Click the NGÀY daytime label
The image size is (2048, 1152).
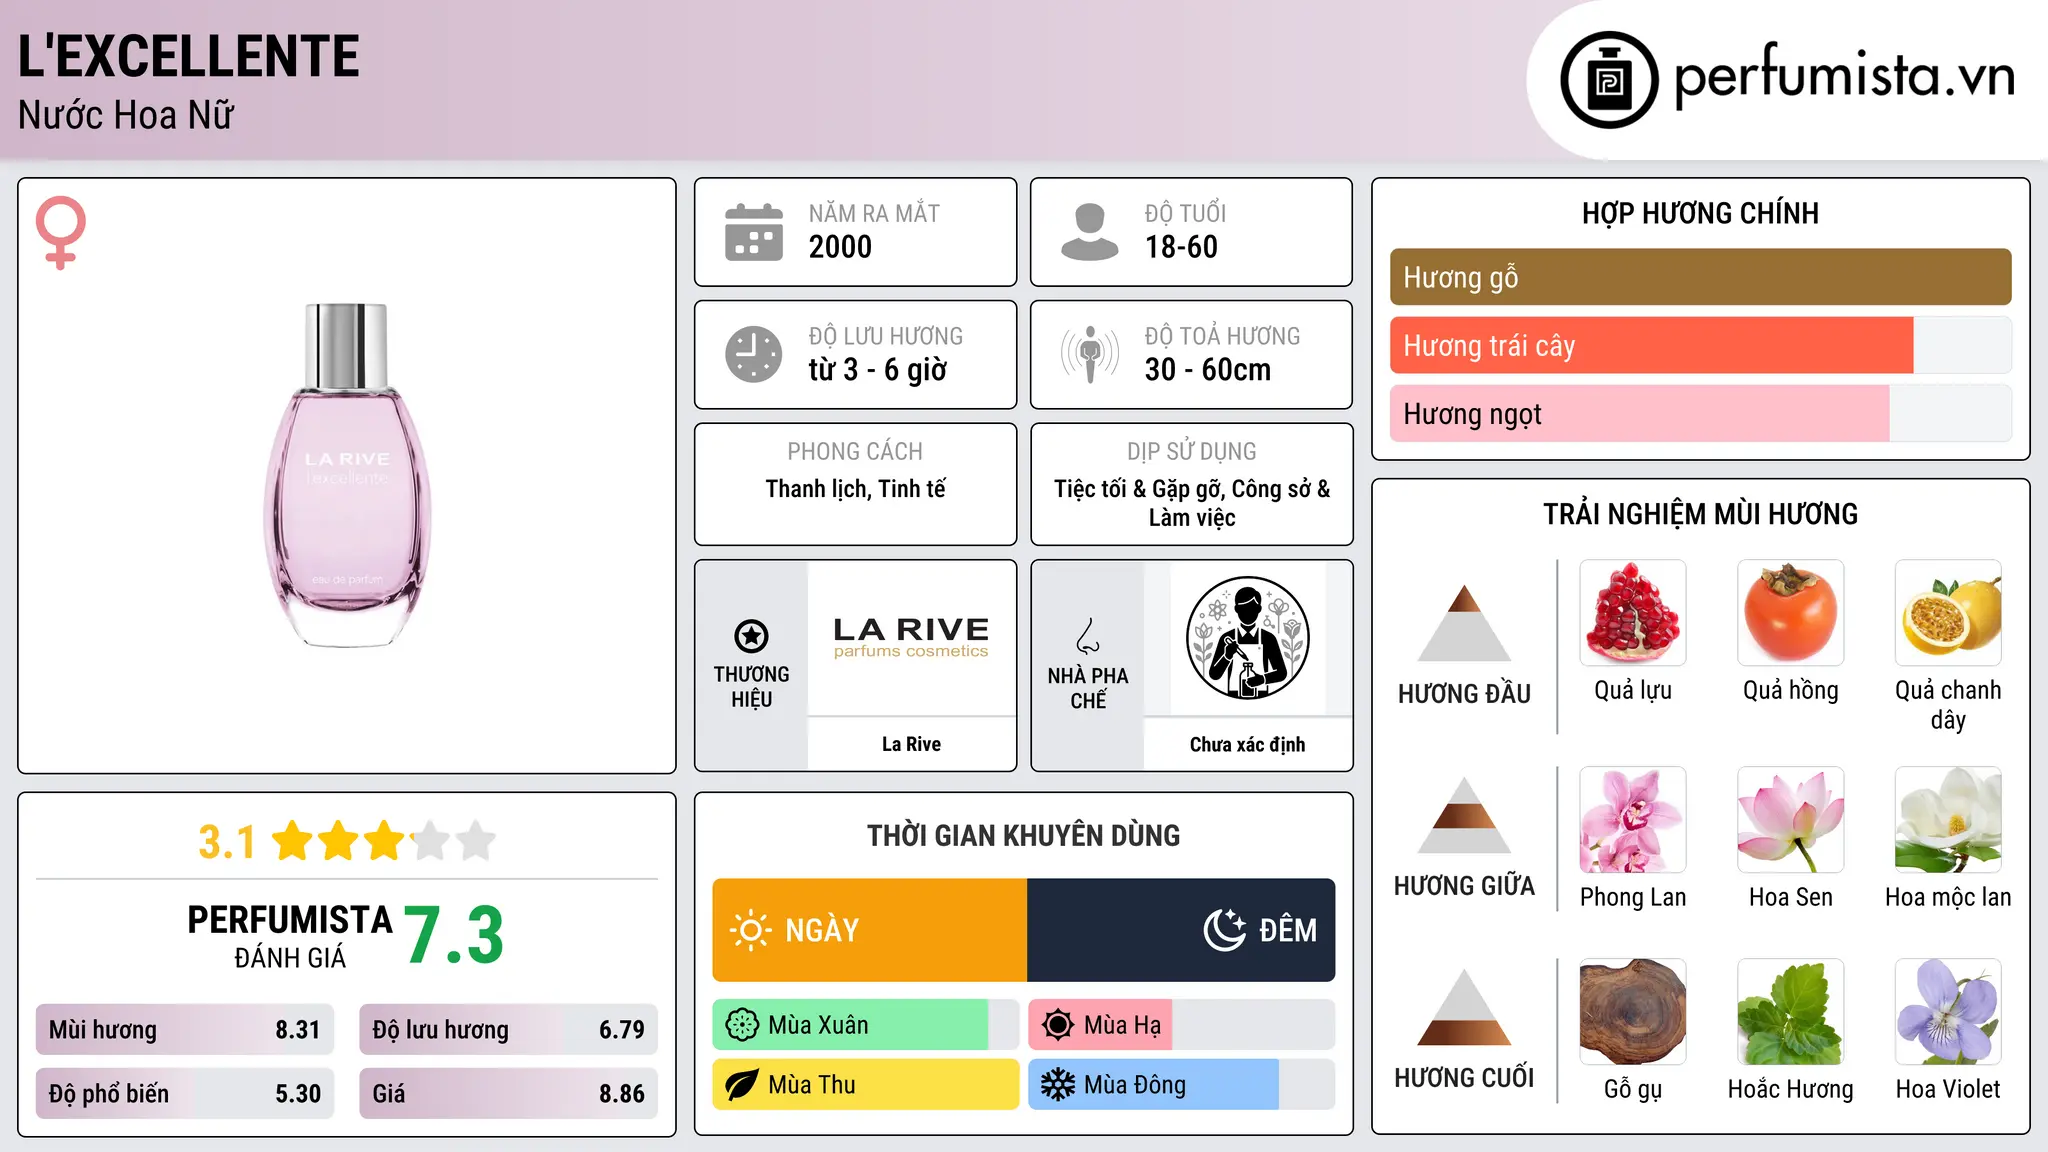(822, 931)
